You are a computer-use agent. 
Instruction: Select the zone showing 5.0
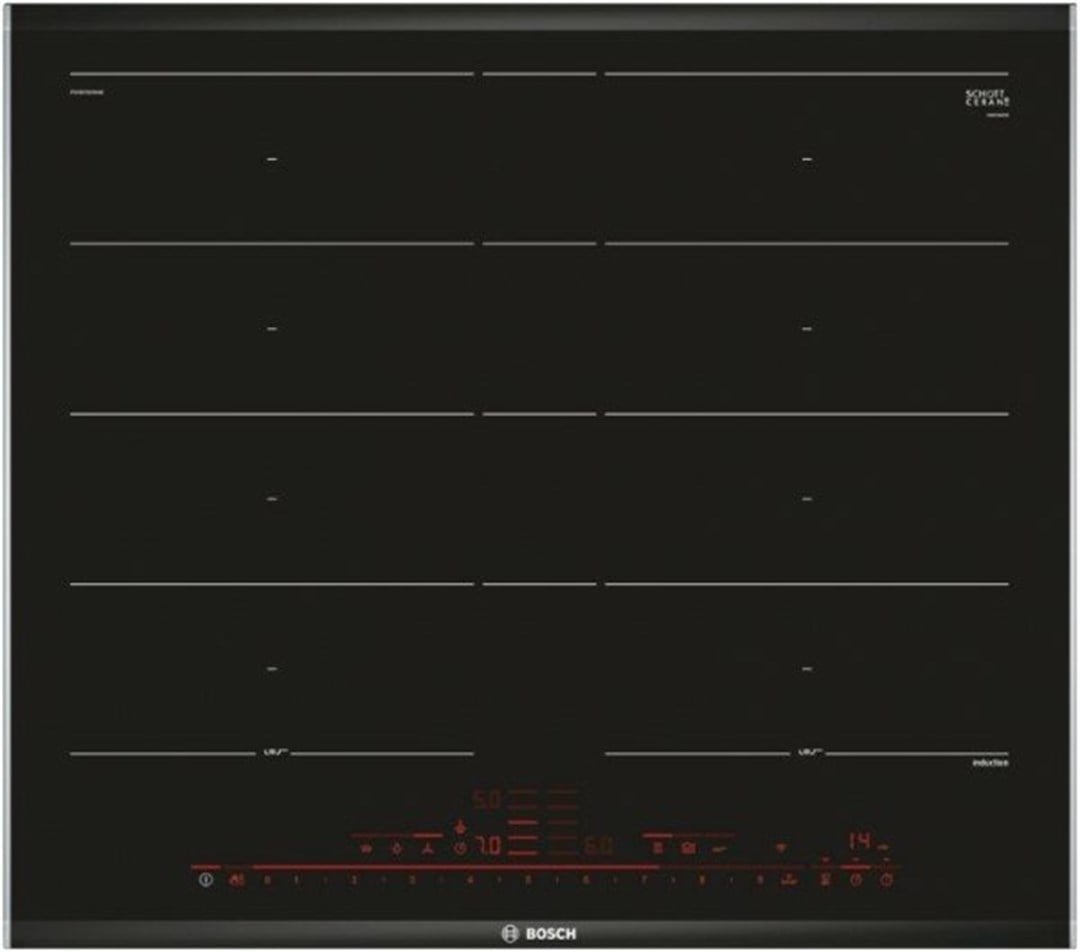tap(487, 799)
